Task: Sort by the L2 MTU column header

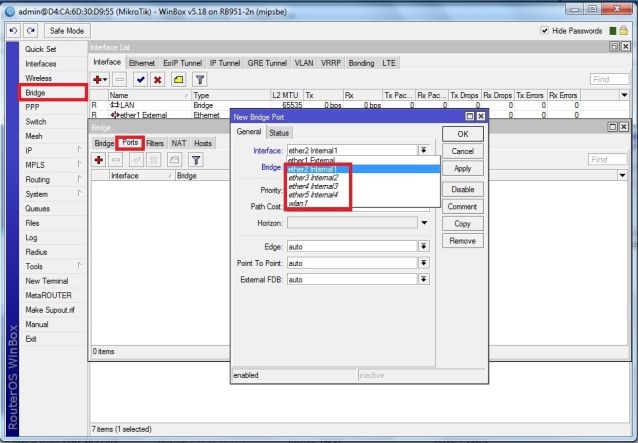Action: 286,95
